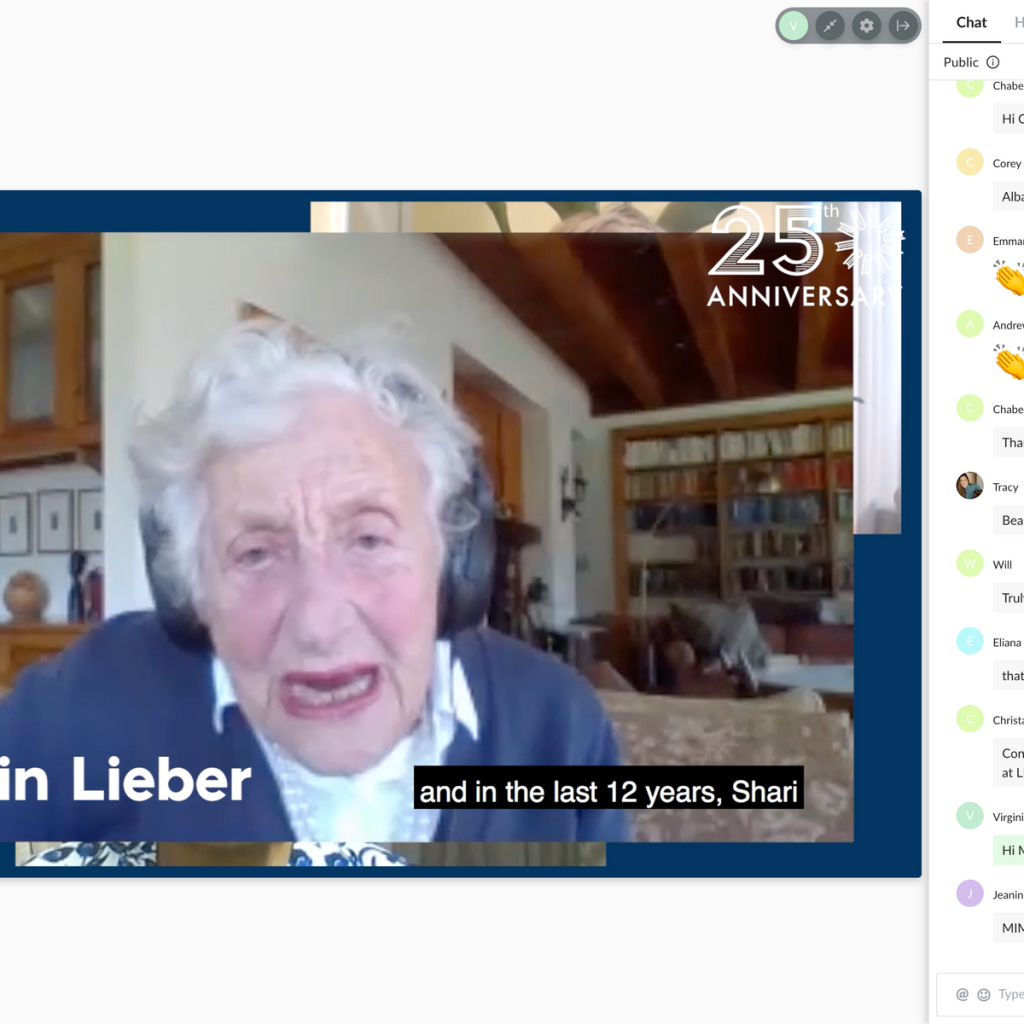Click the info icon next to Public
The image size is (1024, 1024).
point(993,62)
